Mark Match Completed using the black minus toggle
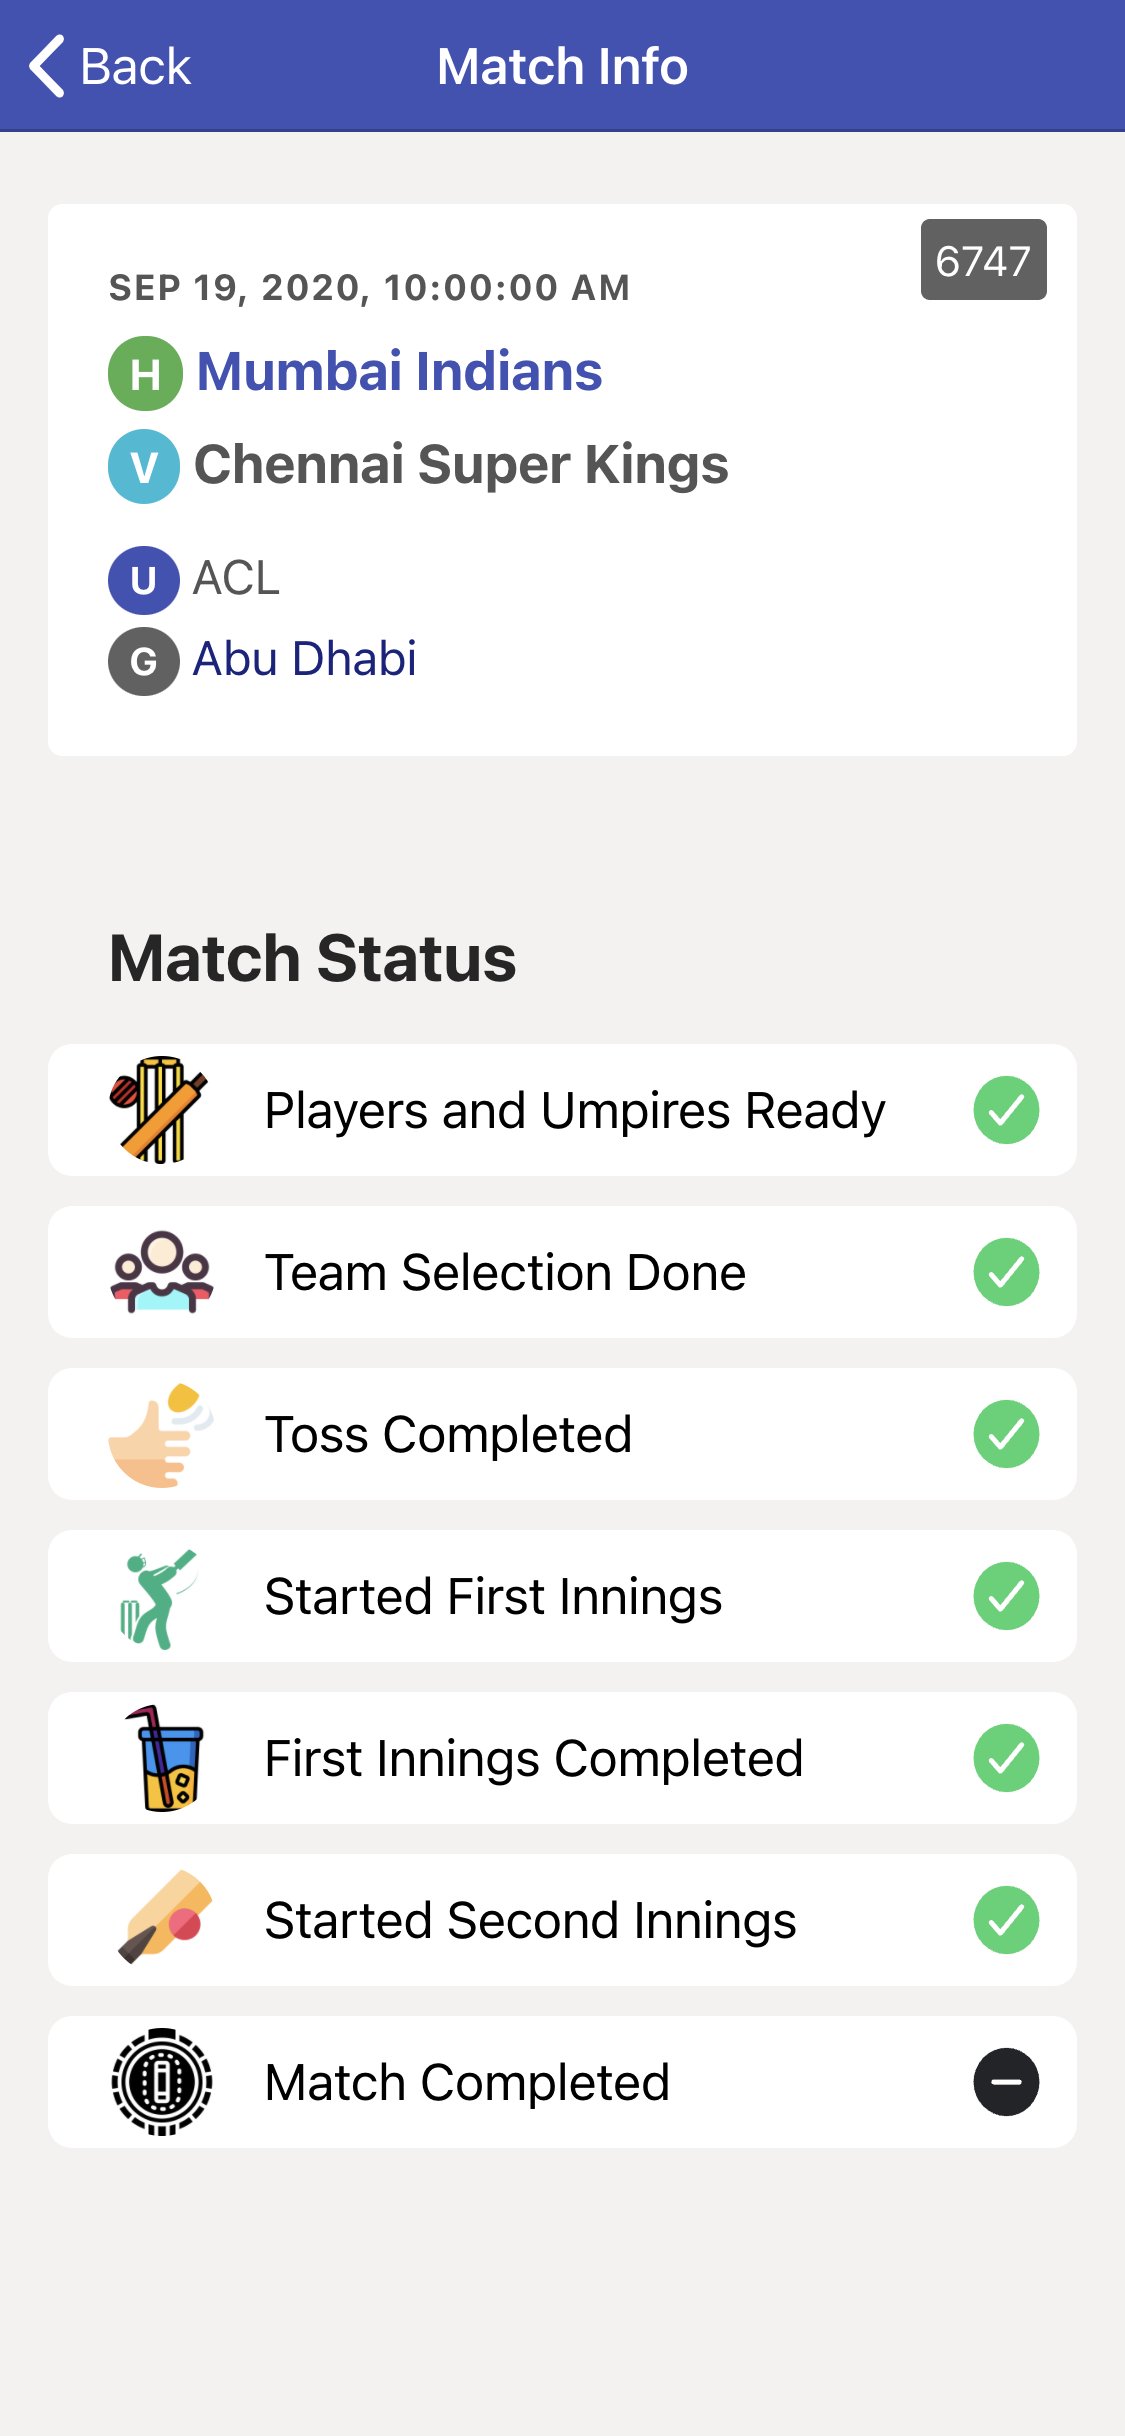 point(1006,2082)
